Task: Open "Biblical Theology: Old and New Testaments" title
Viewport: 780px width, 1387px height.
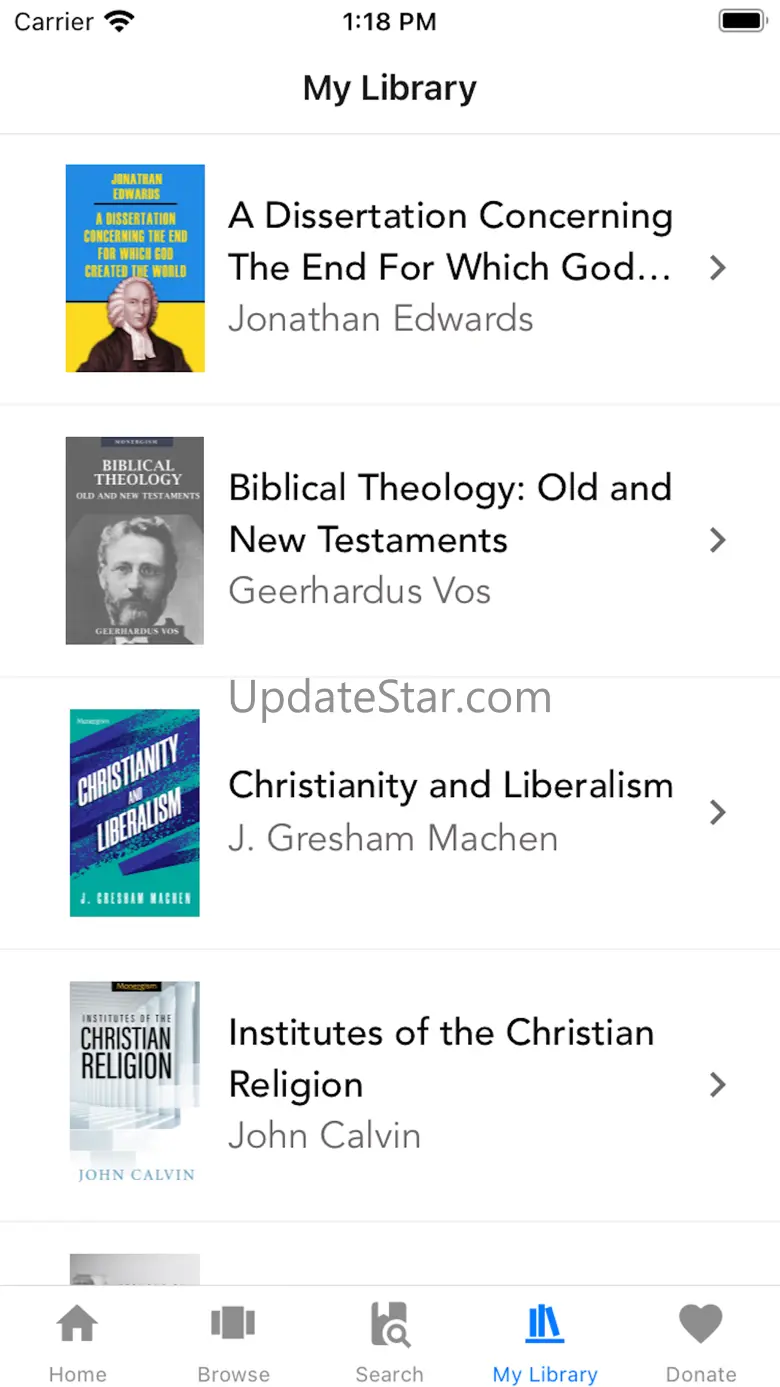Action: [x=450, y=513]
